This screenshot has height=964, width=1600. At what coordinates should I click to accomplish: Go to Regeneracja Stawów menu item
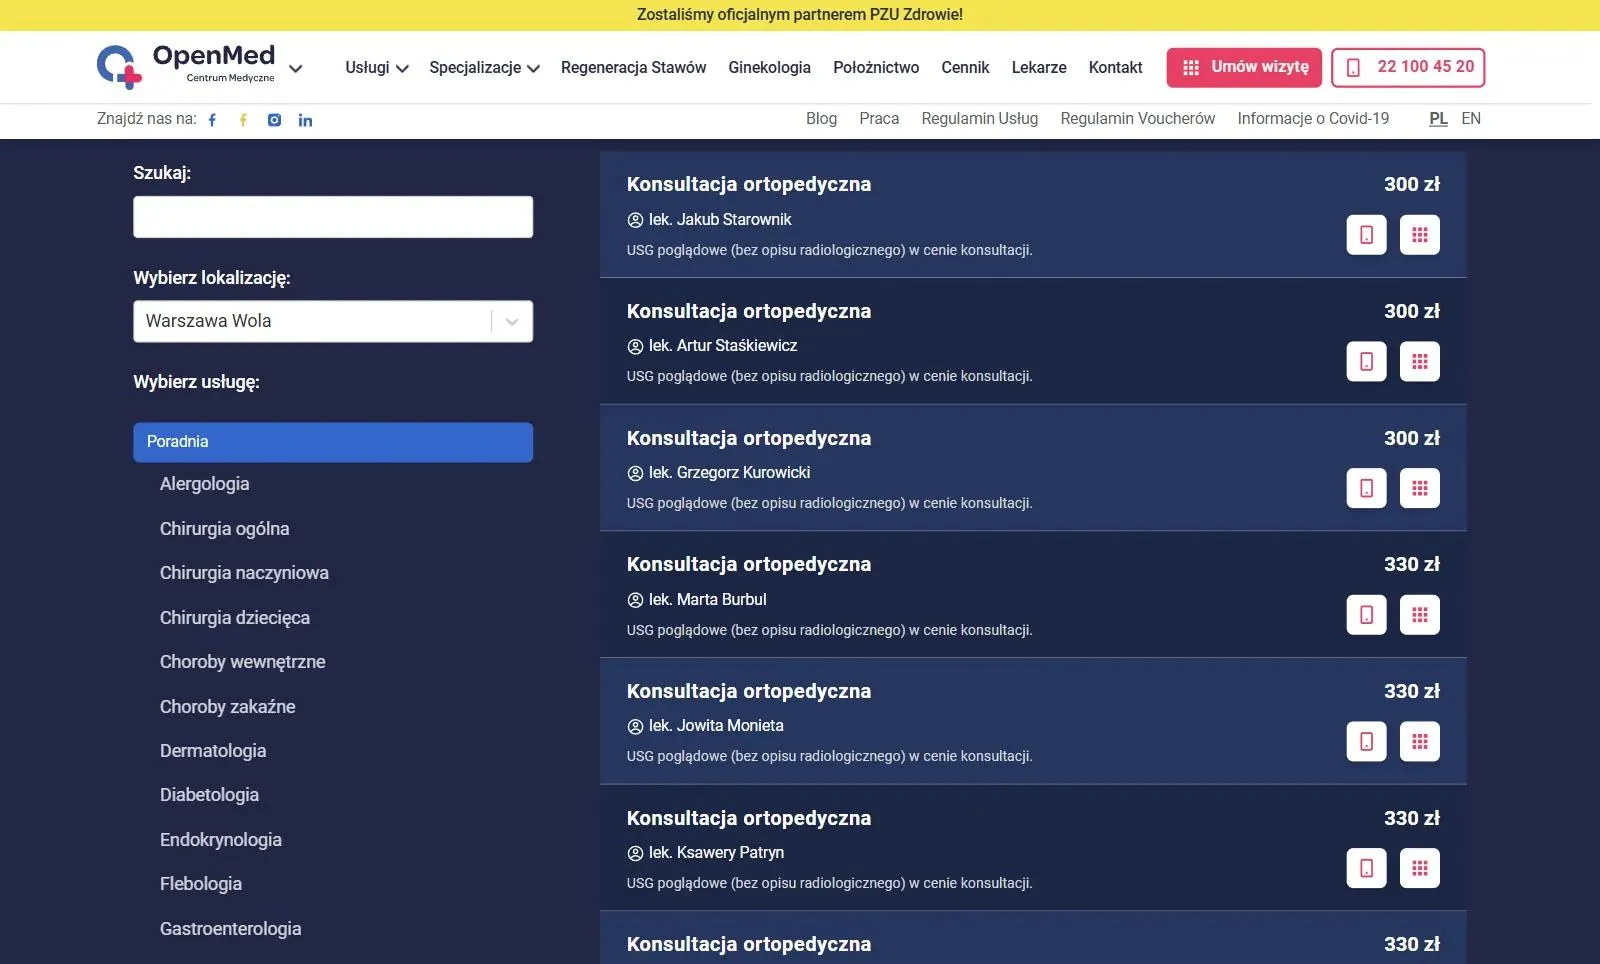click(x=633, y=68)
